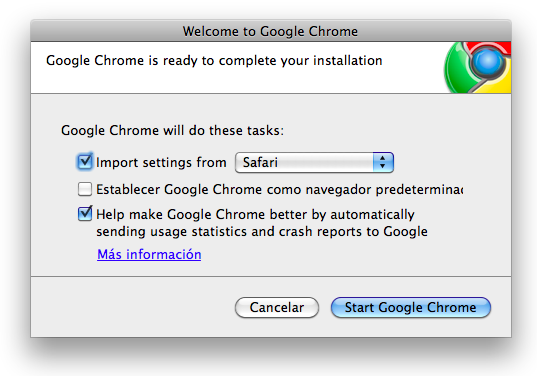Disable the usage statistics checkbox
The width and height of the screenshot is (537, 376).
click(x=85, y=214)
